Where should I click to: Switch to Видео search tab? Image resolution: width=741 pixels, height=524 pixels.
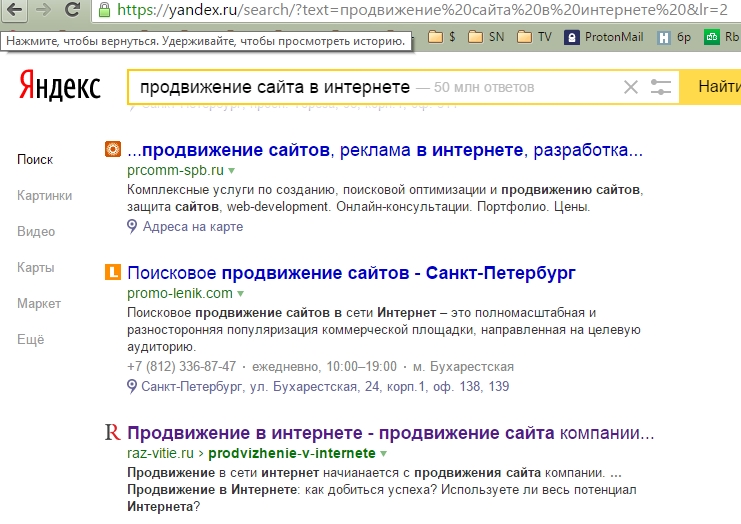[36, 232]
